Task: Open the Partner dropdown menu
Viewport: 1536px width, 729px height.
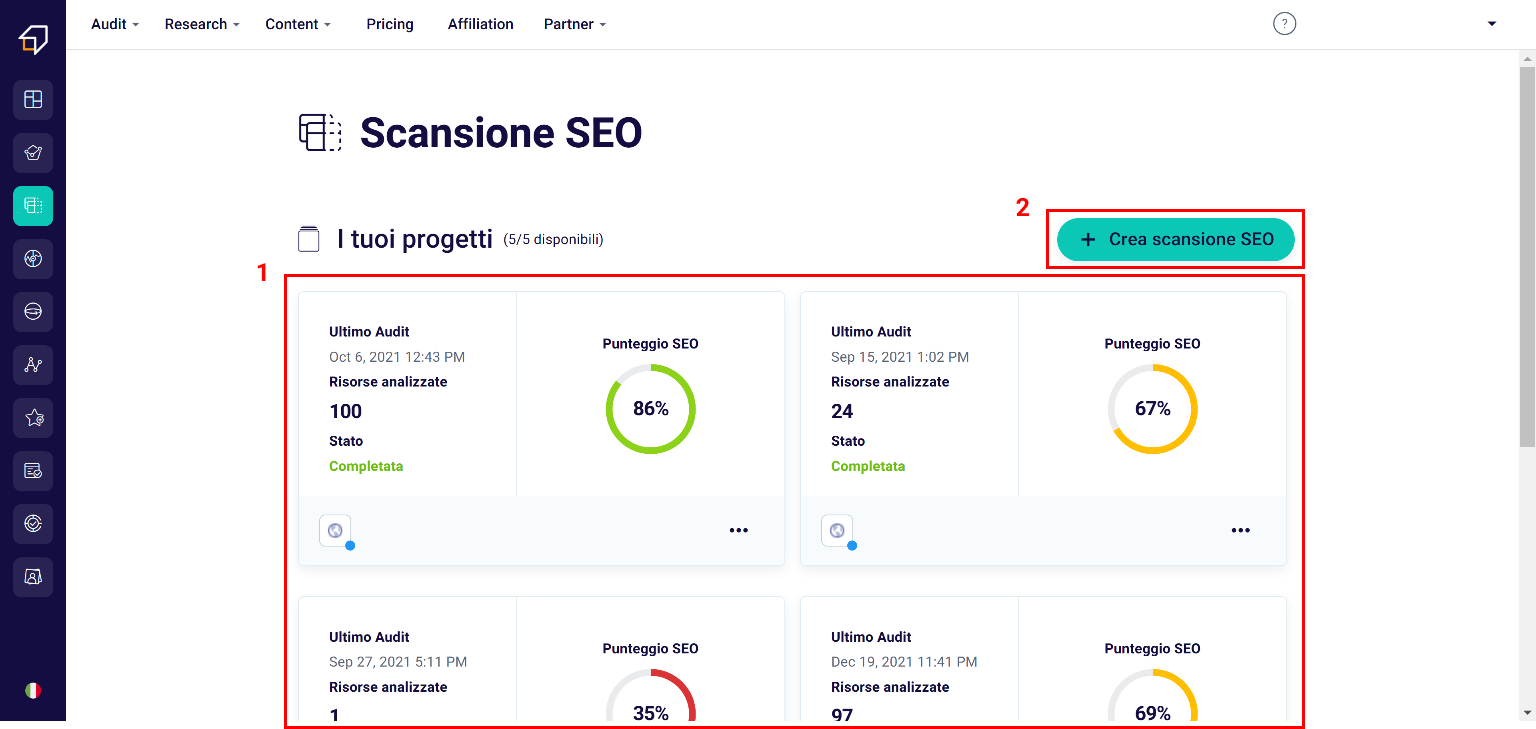Action: [x=574, y=24]
